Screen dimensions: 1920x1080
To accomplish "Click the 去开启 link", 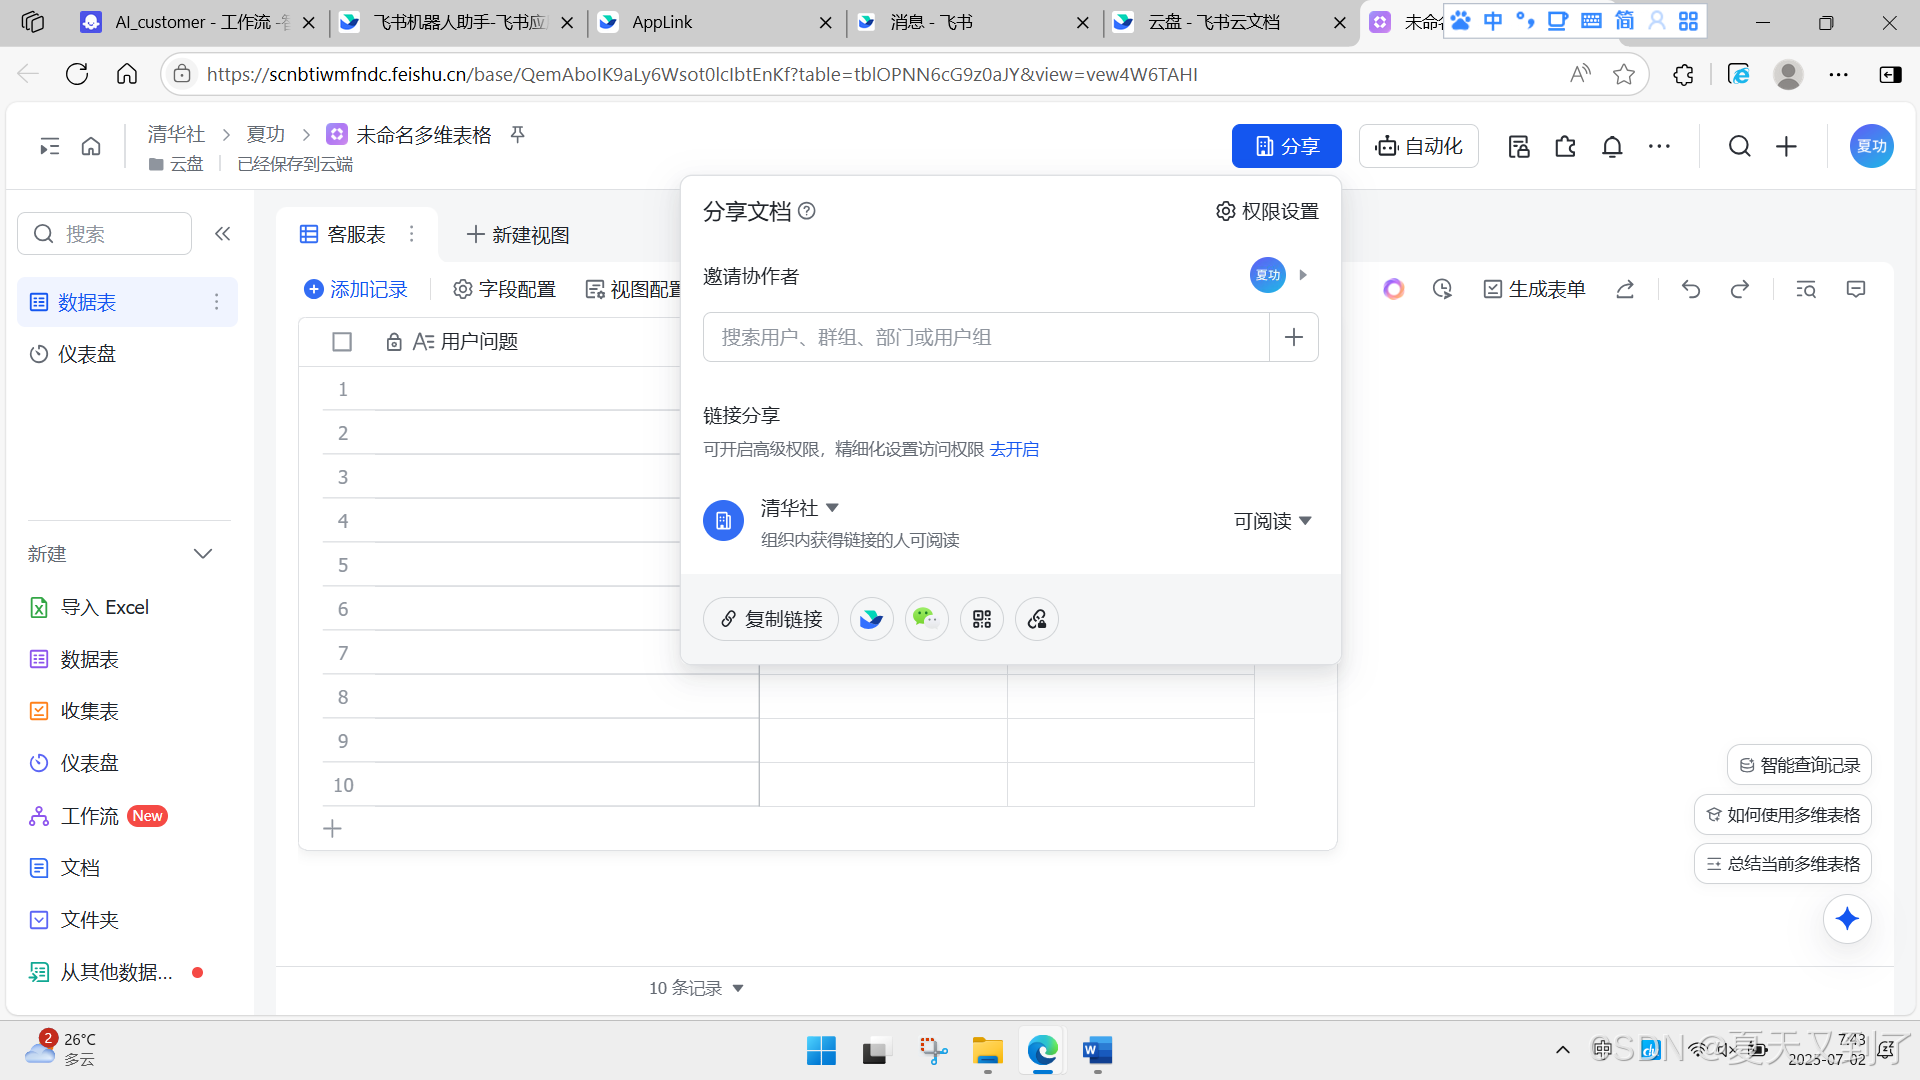I will [1014, 449].
